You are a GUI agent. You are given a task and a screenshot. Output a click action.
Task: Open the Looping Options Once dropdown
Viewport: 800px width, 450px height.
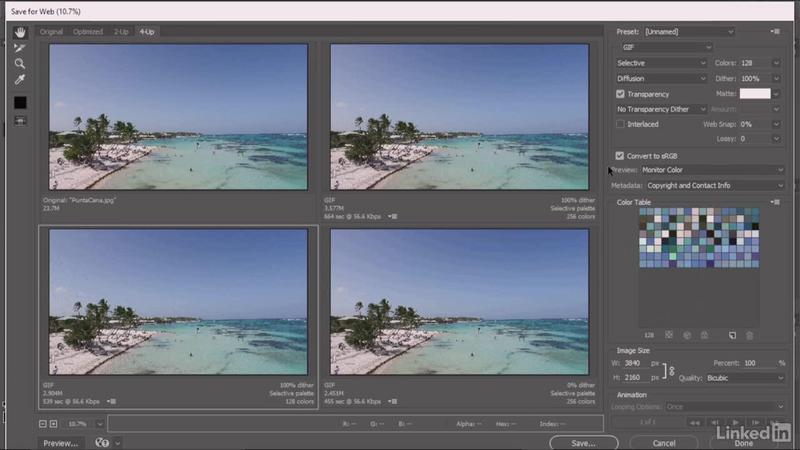724,407
